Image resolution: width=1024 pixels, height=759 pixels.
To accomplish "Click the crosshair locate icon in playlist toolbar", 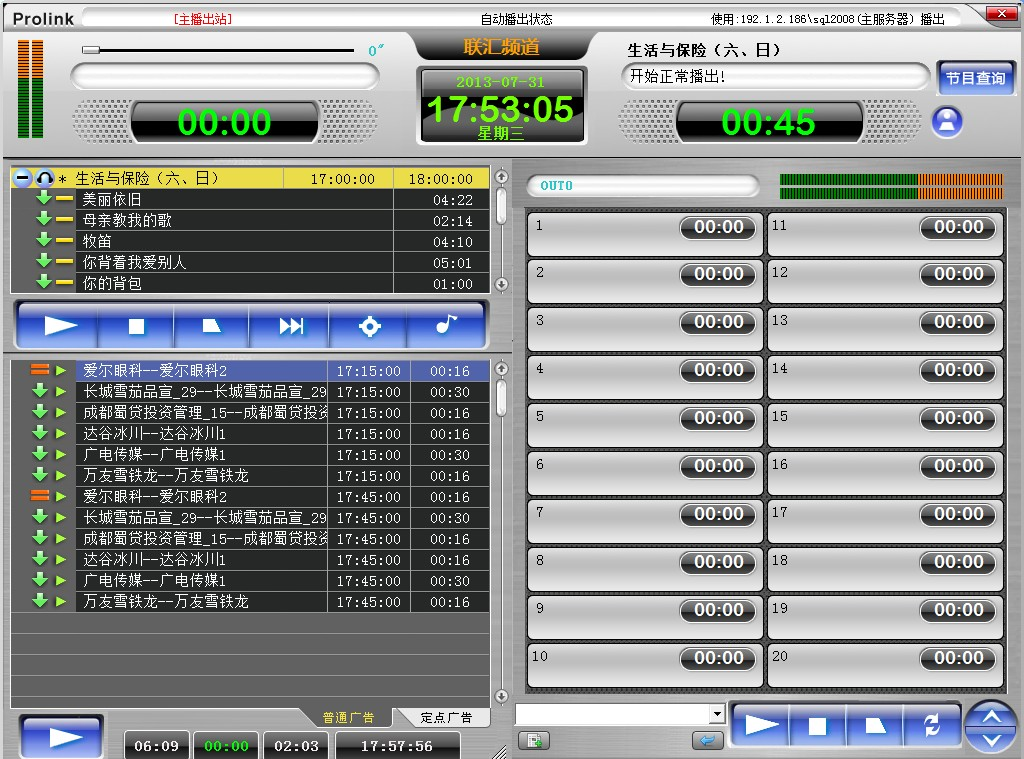I will (x=369, y=326).
